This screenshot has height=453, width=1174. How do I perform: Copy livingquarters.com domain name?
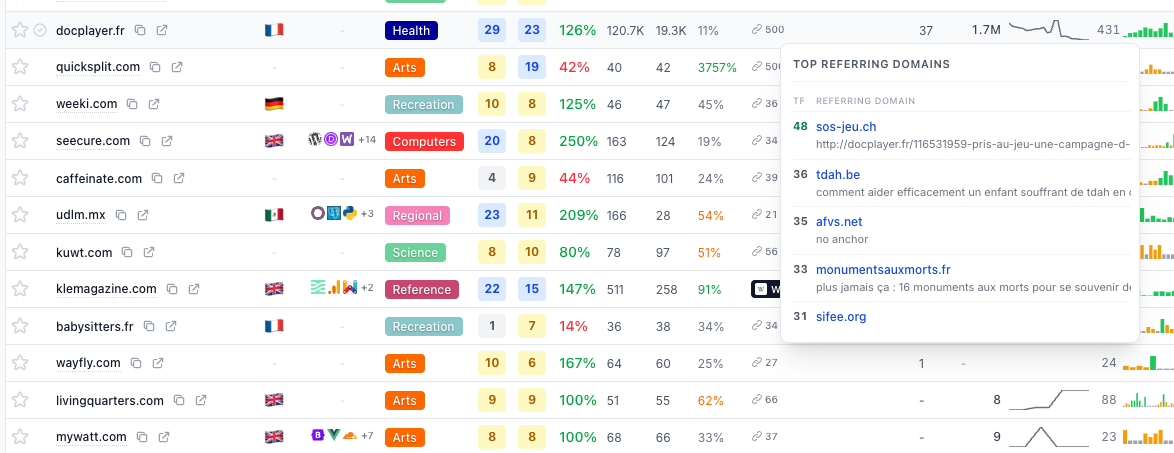pyautogui.click(x=179, y=401)
